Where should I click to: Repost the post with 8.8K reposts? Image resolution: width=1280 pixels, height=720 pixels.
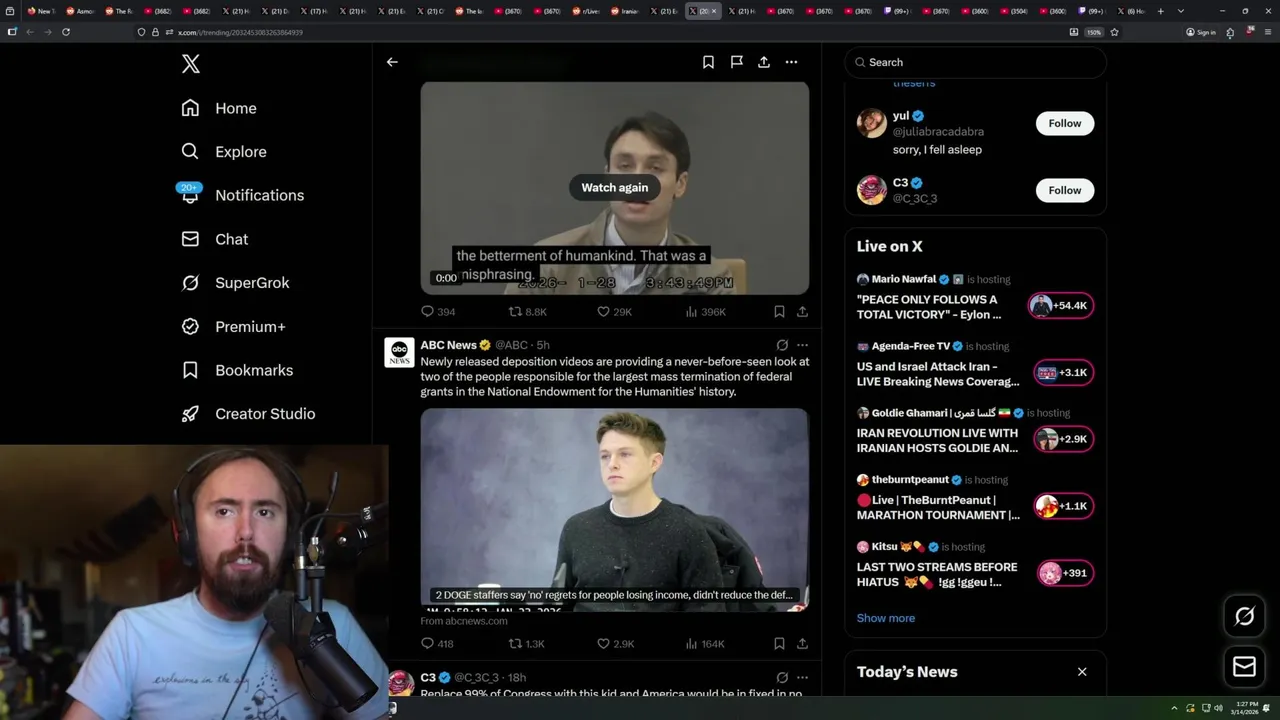527,312
